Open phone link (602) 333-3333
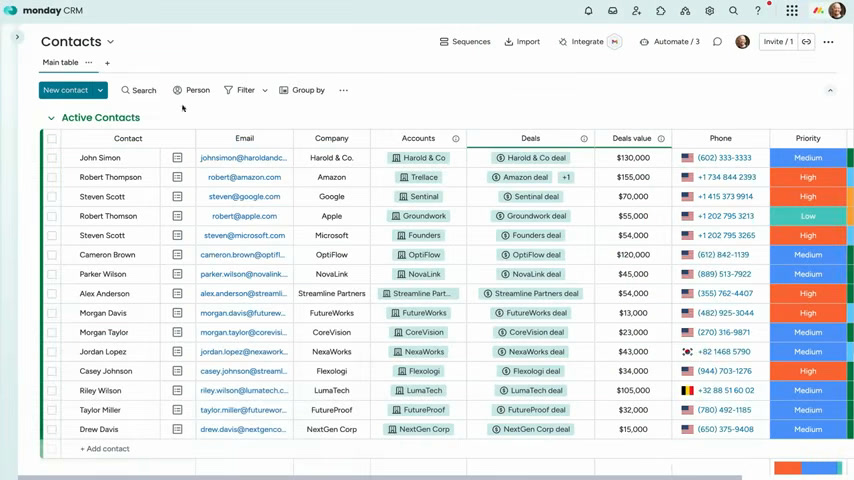The width and height of the screenshot is (854, 480). click(724, 158)
